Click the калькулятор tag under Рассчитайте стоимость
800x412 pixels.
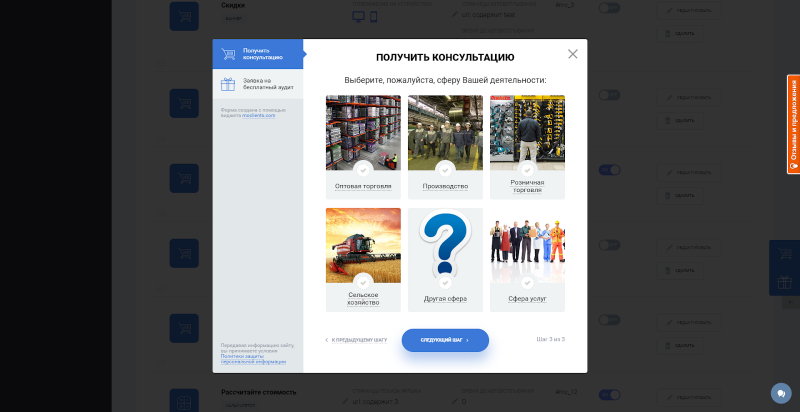[239, 406]
